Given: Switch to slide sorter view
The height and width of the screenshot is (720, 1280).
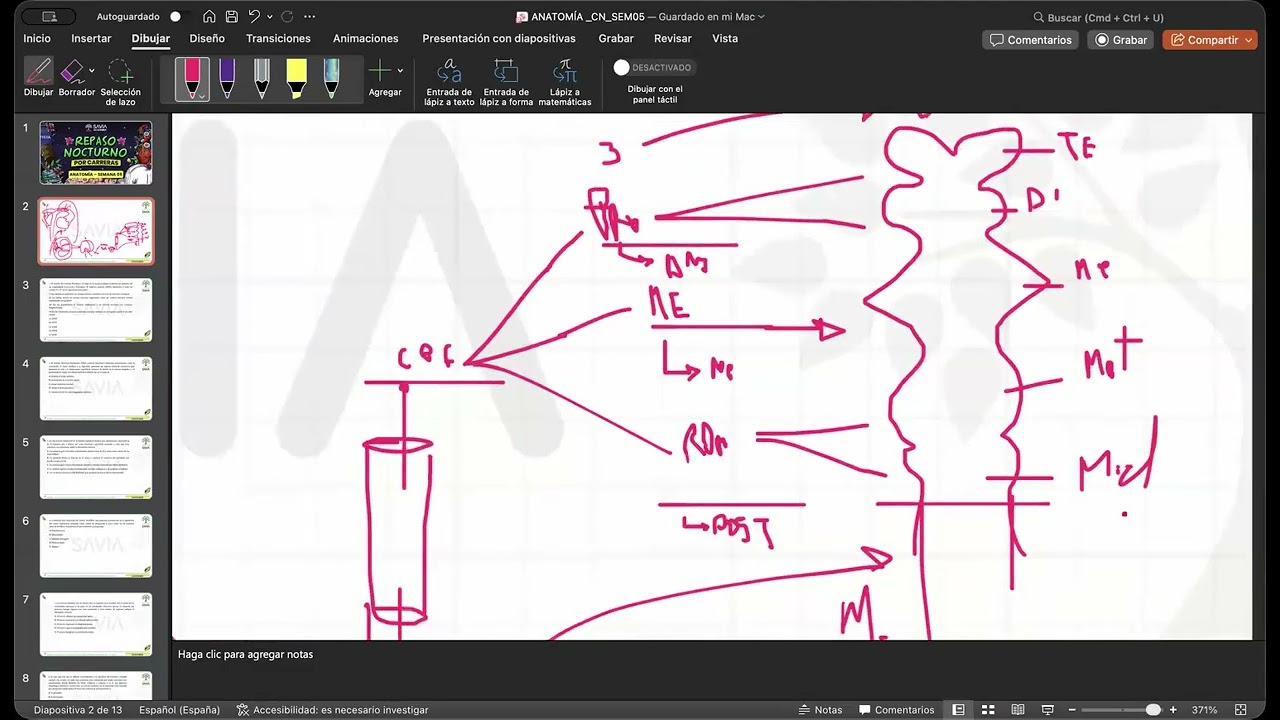Looking at the screenshot, I should point(988,710).
